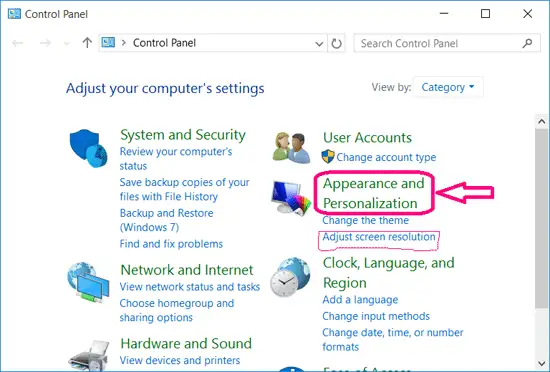The height and width of the screenshot is (372, 550).
Task: Click Find and fix problems
Action: [x=171, y=244]
